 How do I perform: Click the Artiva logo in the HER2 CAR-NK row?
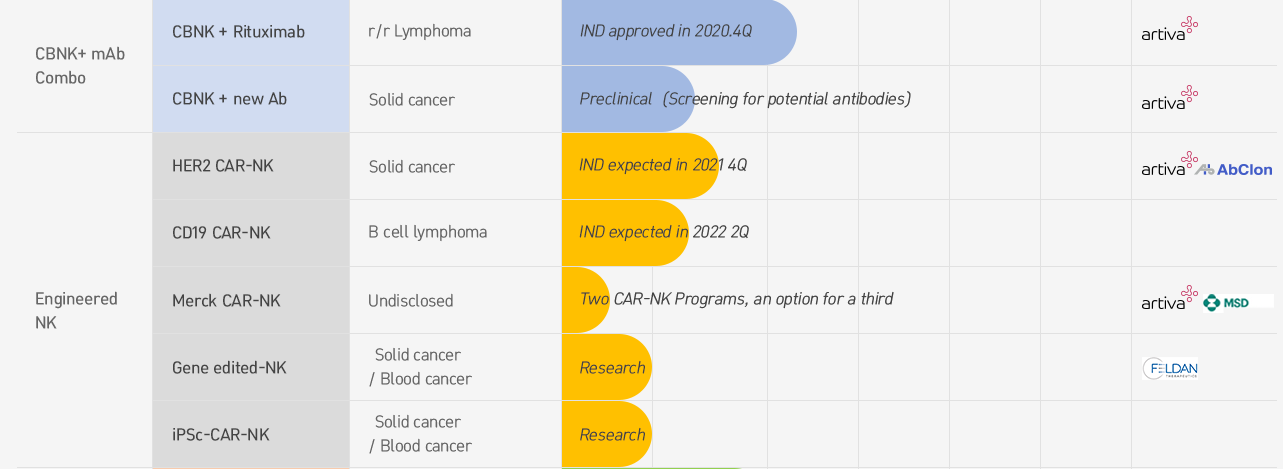coord(1169,164)
